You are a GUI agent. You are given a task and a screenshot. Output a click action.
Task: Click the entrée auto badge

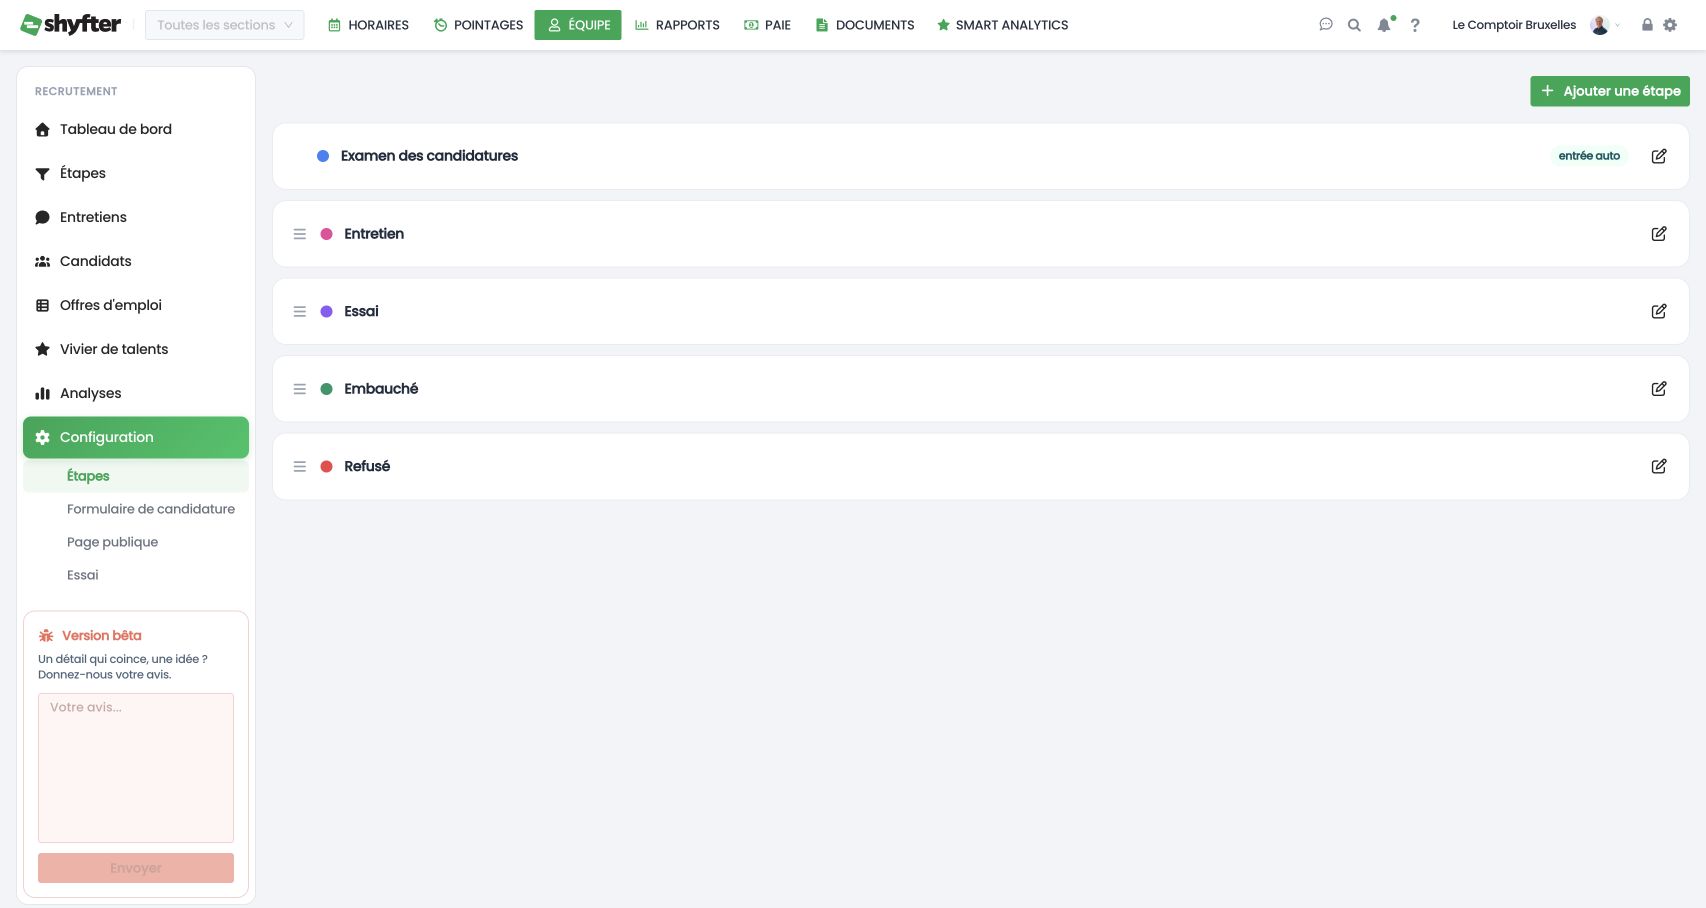[1589, 156]
